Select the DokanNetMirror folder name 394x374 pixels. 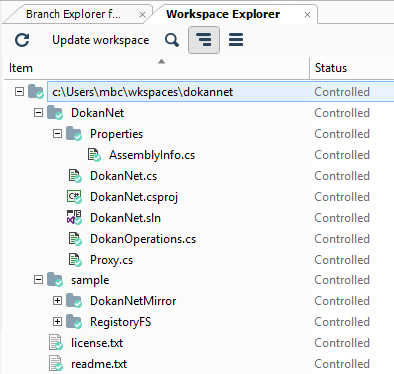point(133,301)
